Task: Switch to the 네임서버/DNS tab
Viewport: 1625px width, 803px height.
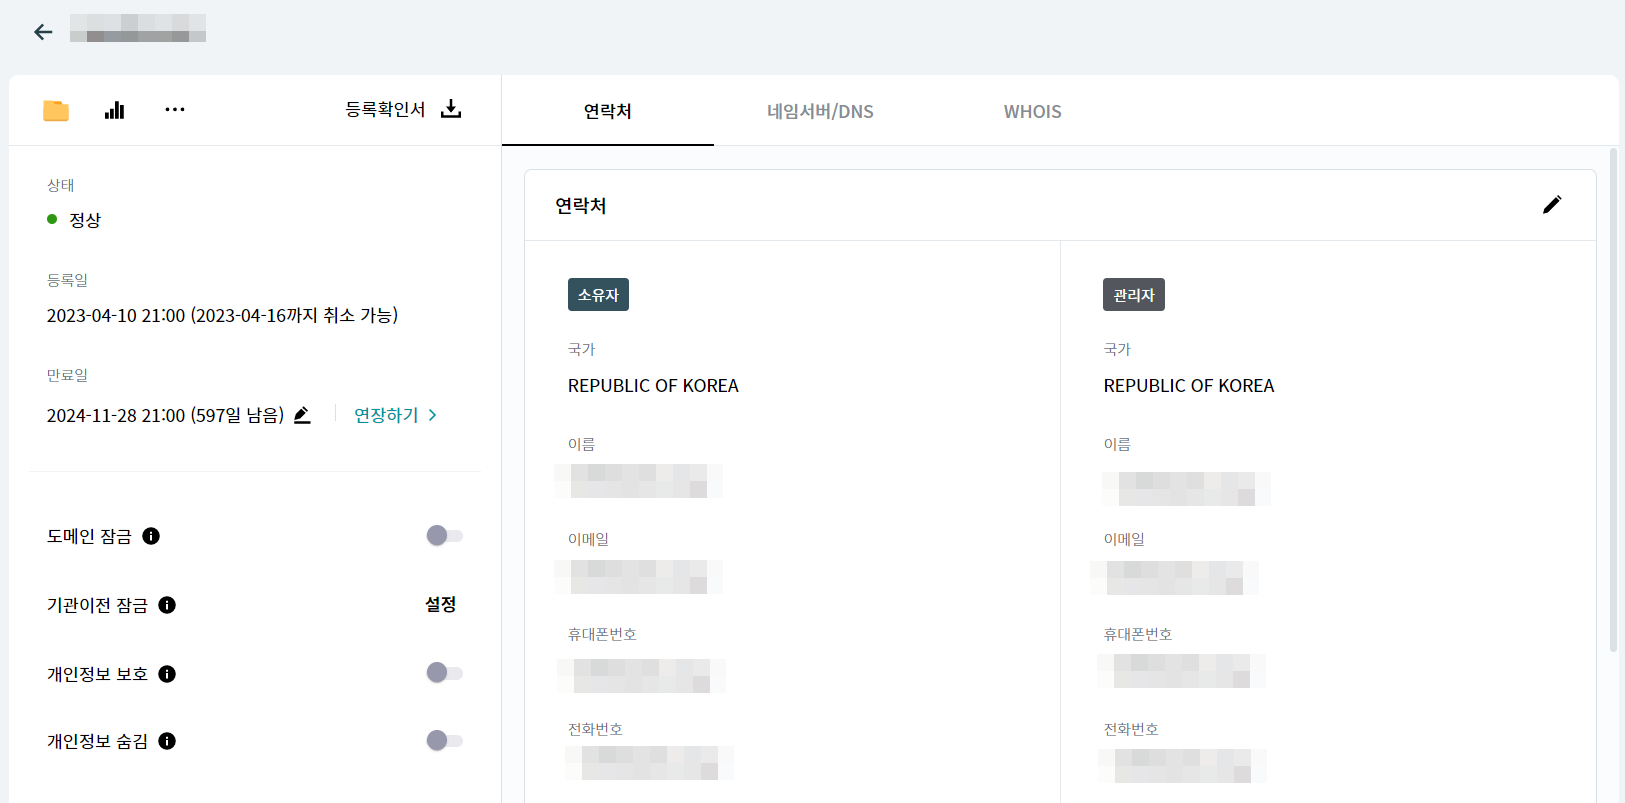Action: pos(820,112)
